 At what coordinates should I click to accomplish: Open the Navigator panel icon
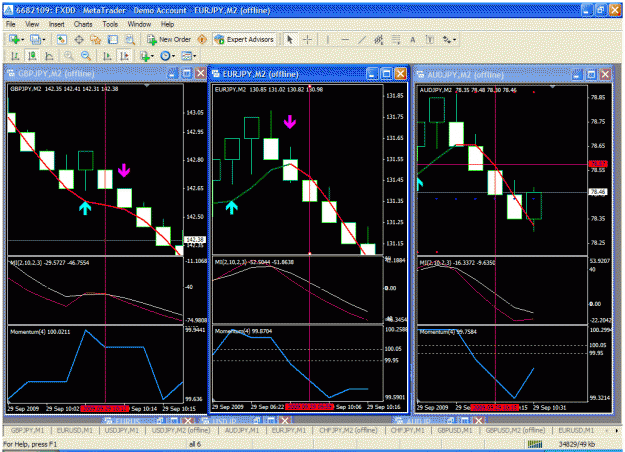96,39
